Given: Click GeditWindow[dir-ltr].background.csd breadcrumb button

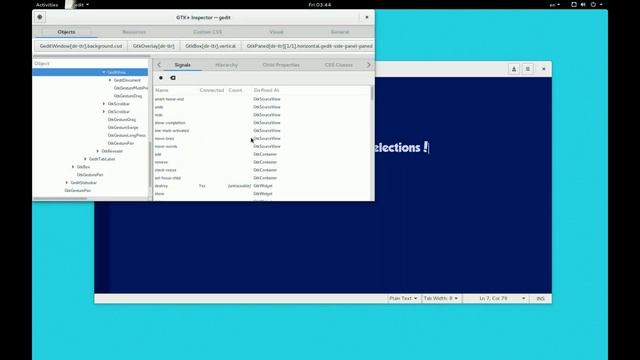Looking at the screenshot, I should tap(81, 46).
